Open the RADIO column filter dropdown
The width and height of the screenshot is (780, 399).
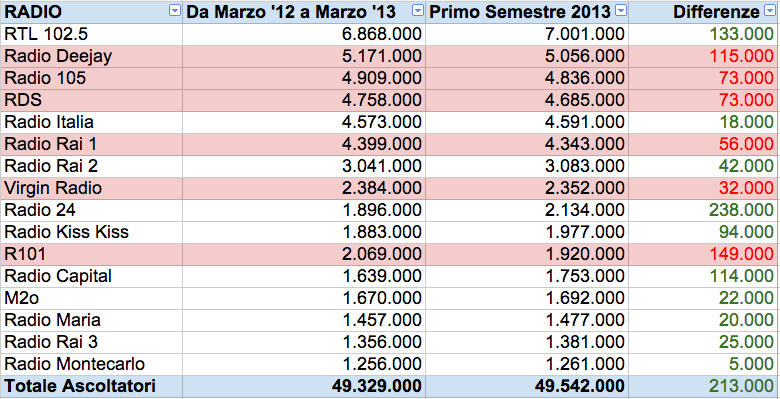point(175,11)
